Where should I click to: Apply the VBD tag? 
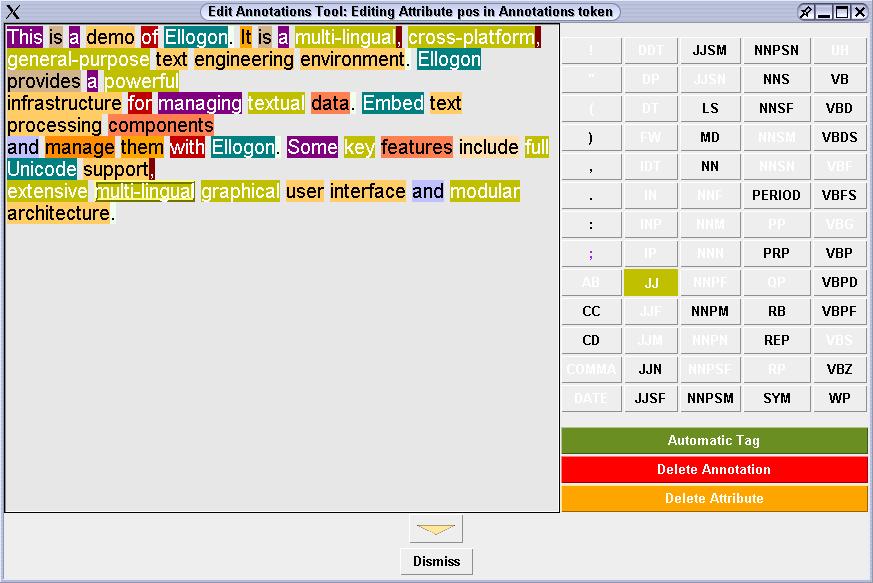(840, 108)
